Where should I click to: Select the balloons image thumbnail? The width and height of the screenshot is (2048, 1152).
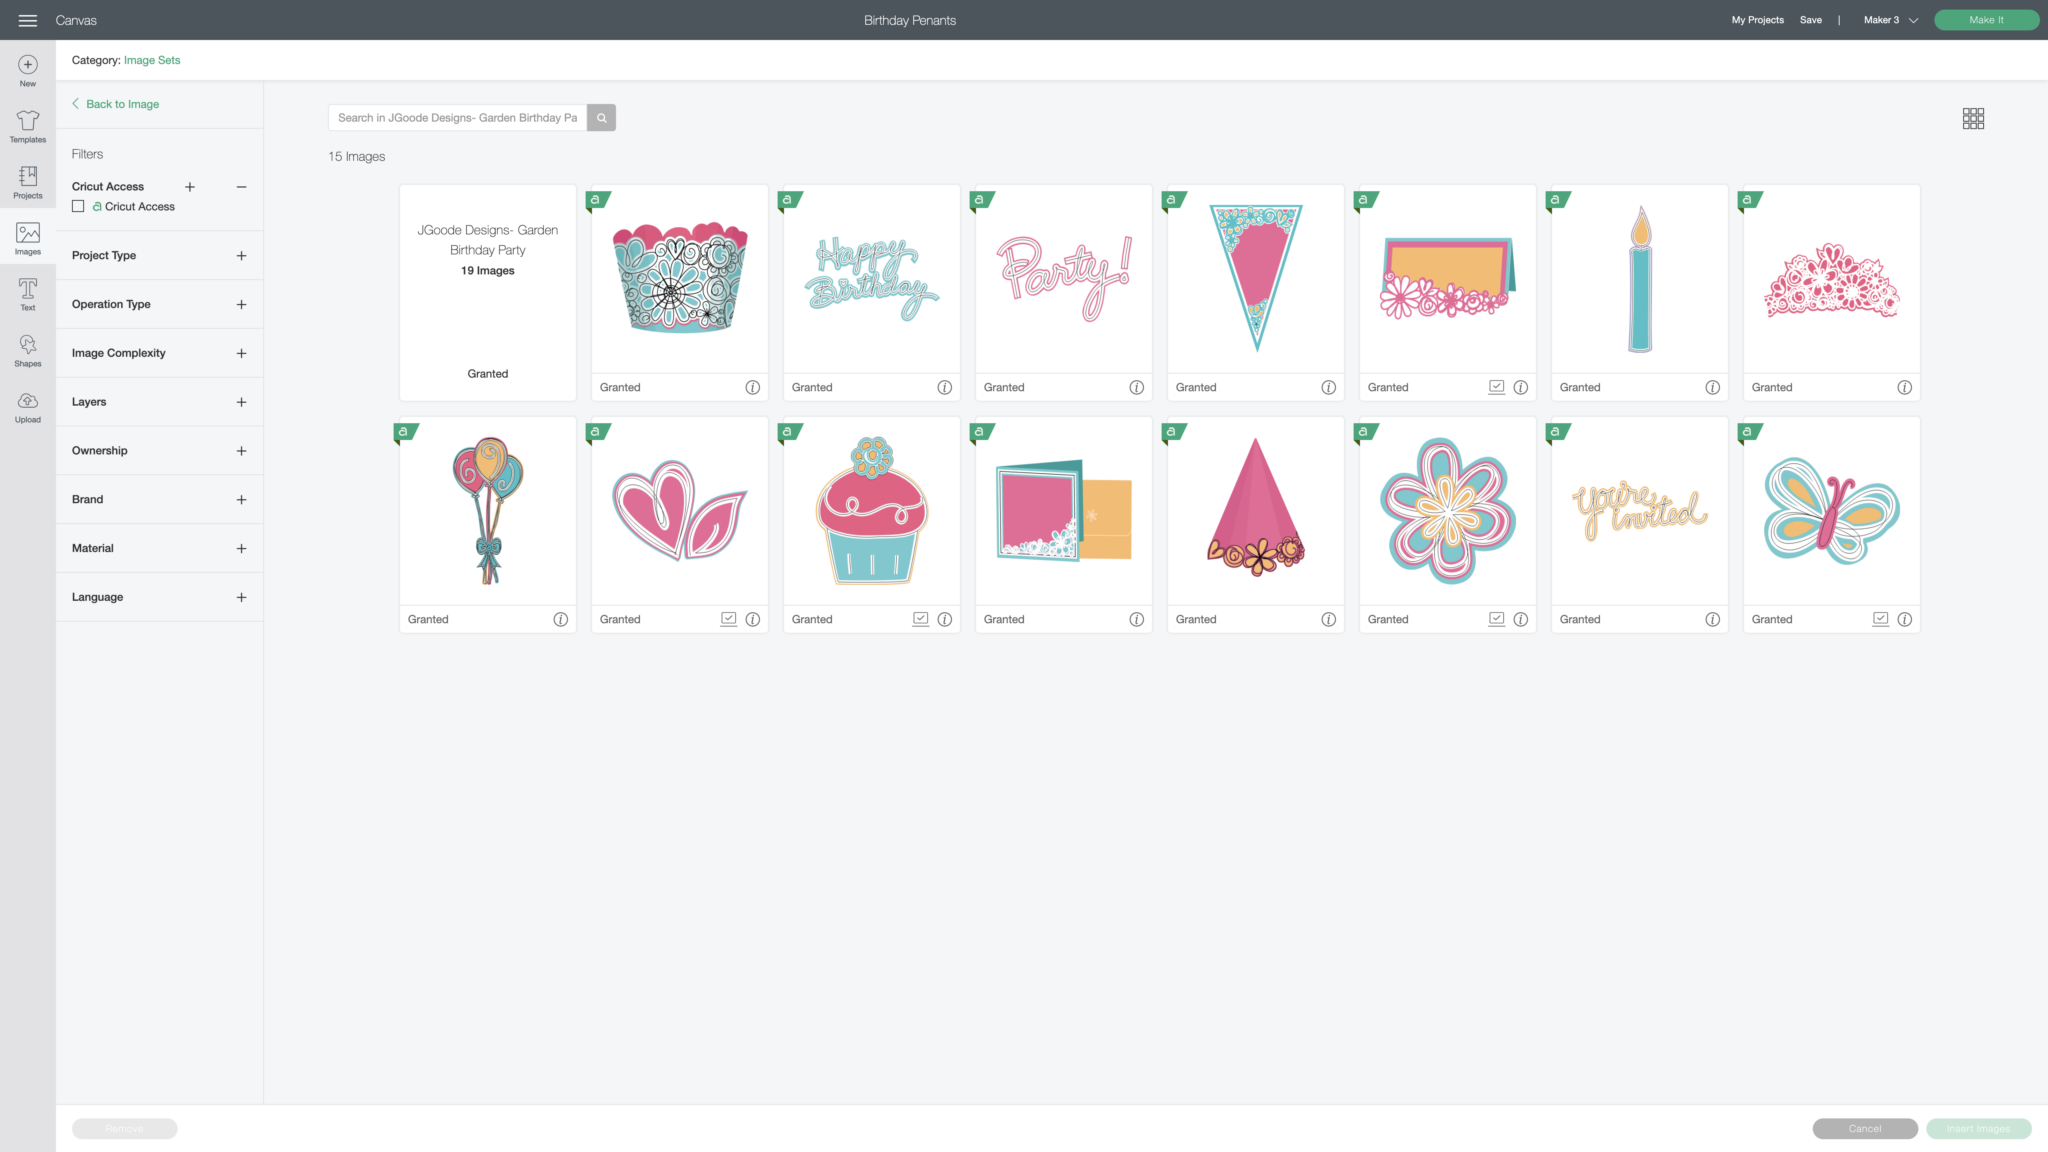click(x=488, y=510)
